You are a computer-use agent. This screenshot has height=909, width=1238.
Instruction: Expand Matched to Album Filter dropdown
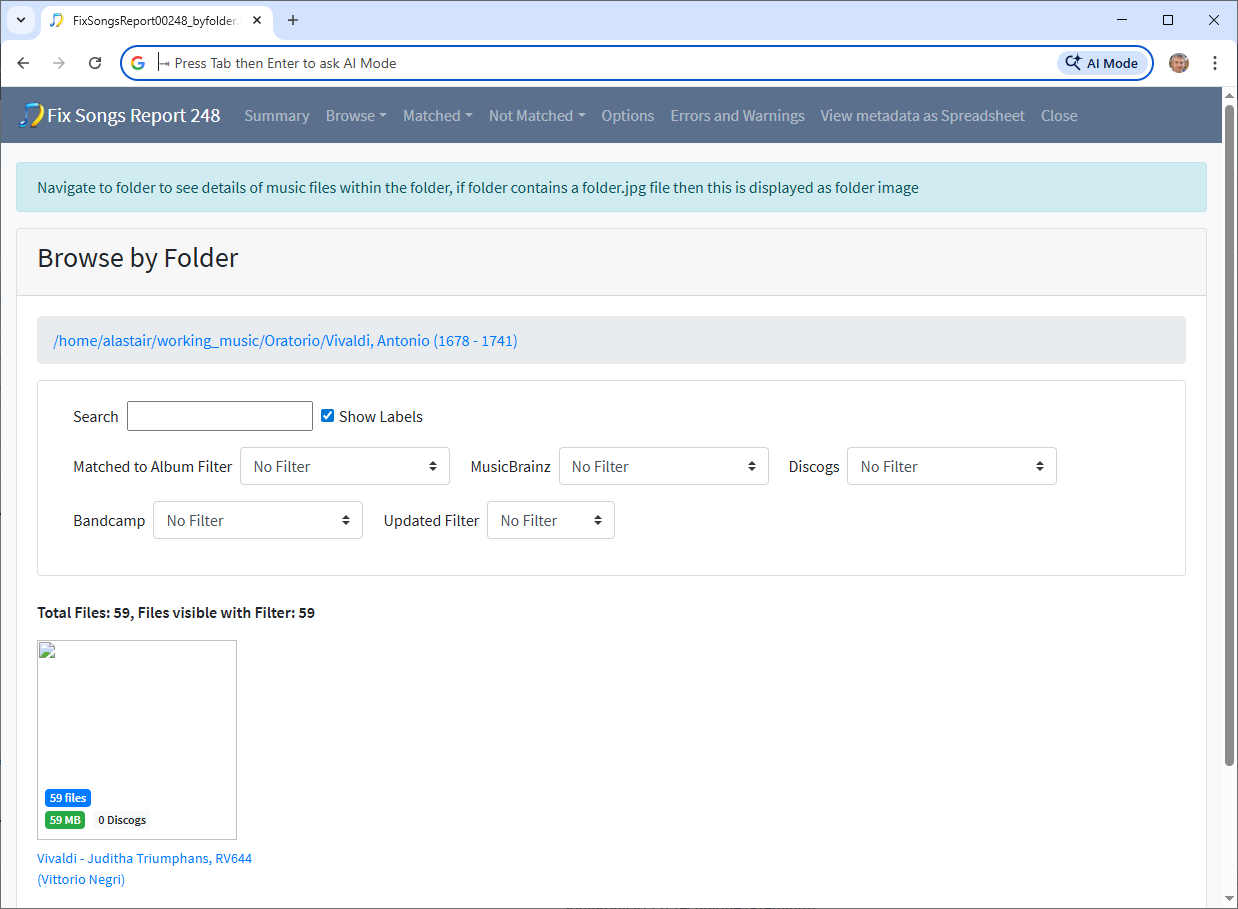345,466
